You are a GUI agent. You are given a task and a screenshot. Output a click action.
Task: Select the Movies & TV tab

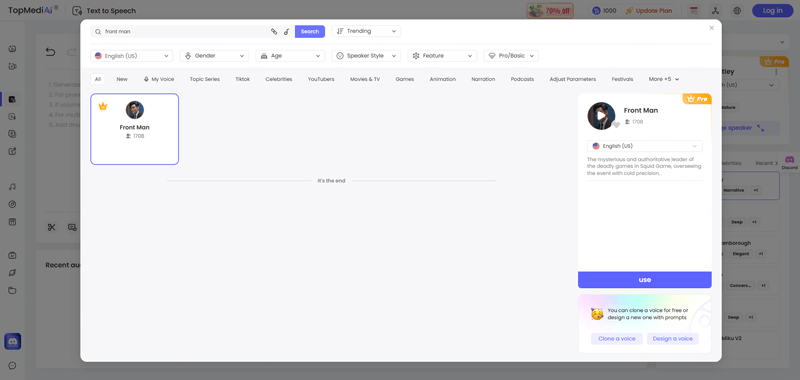point(365,79)
